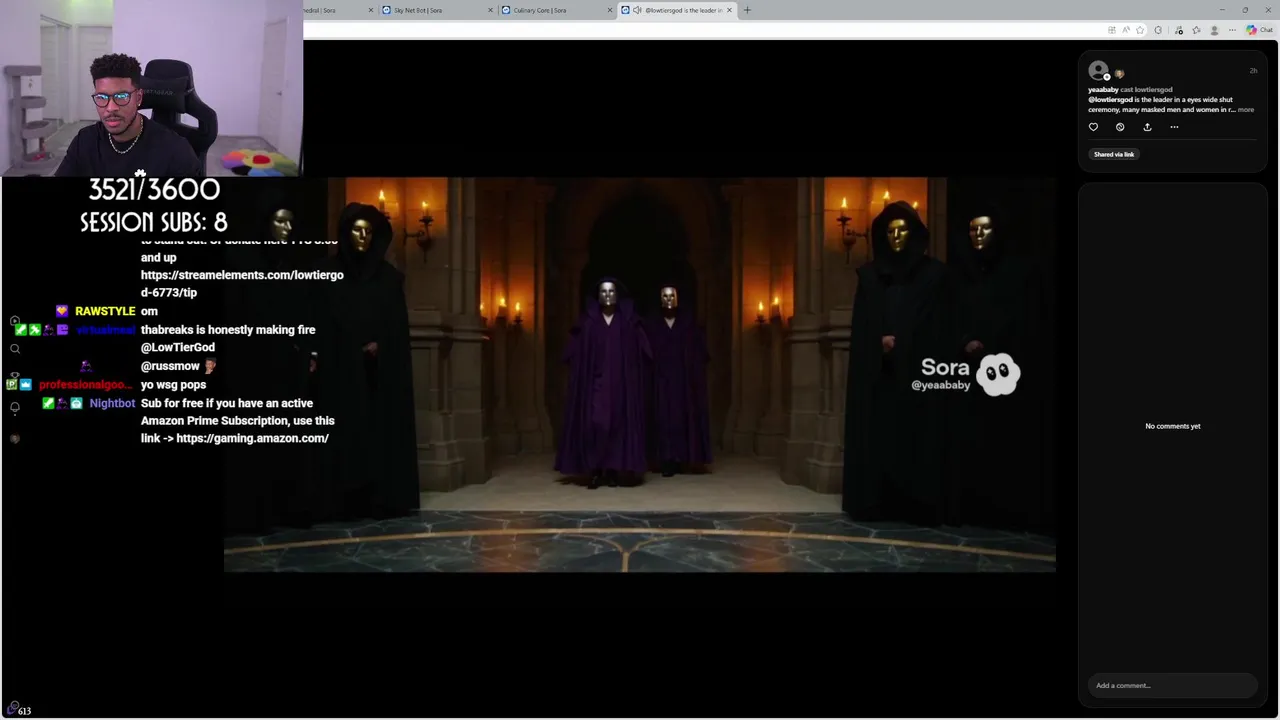Click the 'No comments yet' text
1280x720 pixels.
(1173, 426)
